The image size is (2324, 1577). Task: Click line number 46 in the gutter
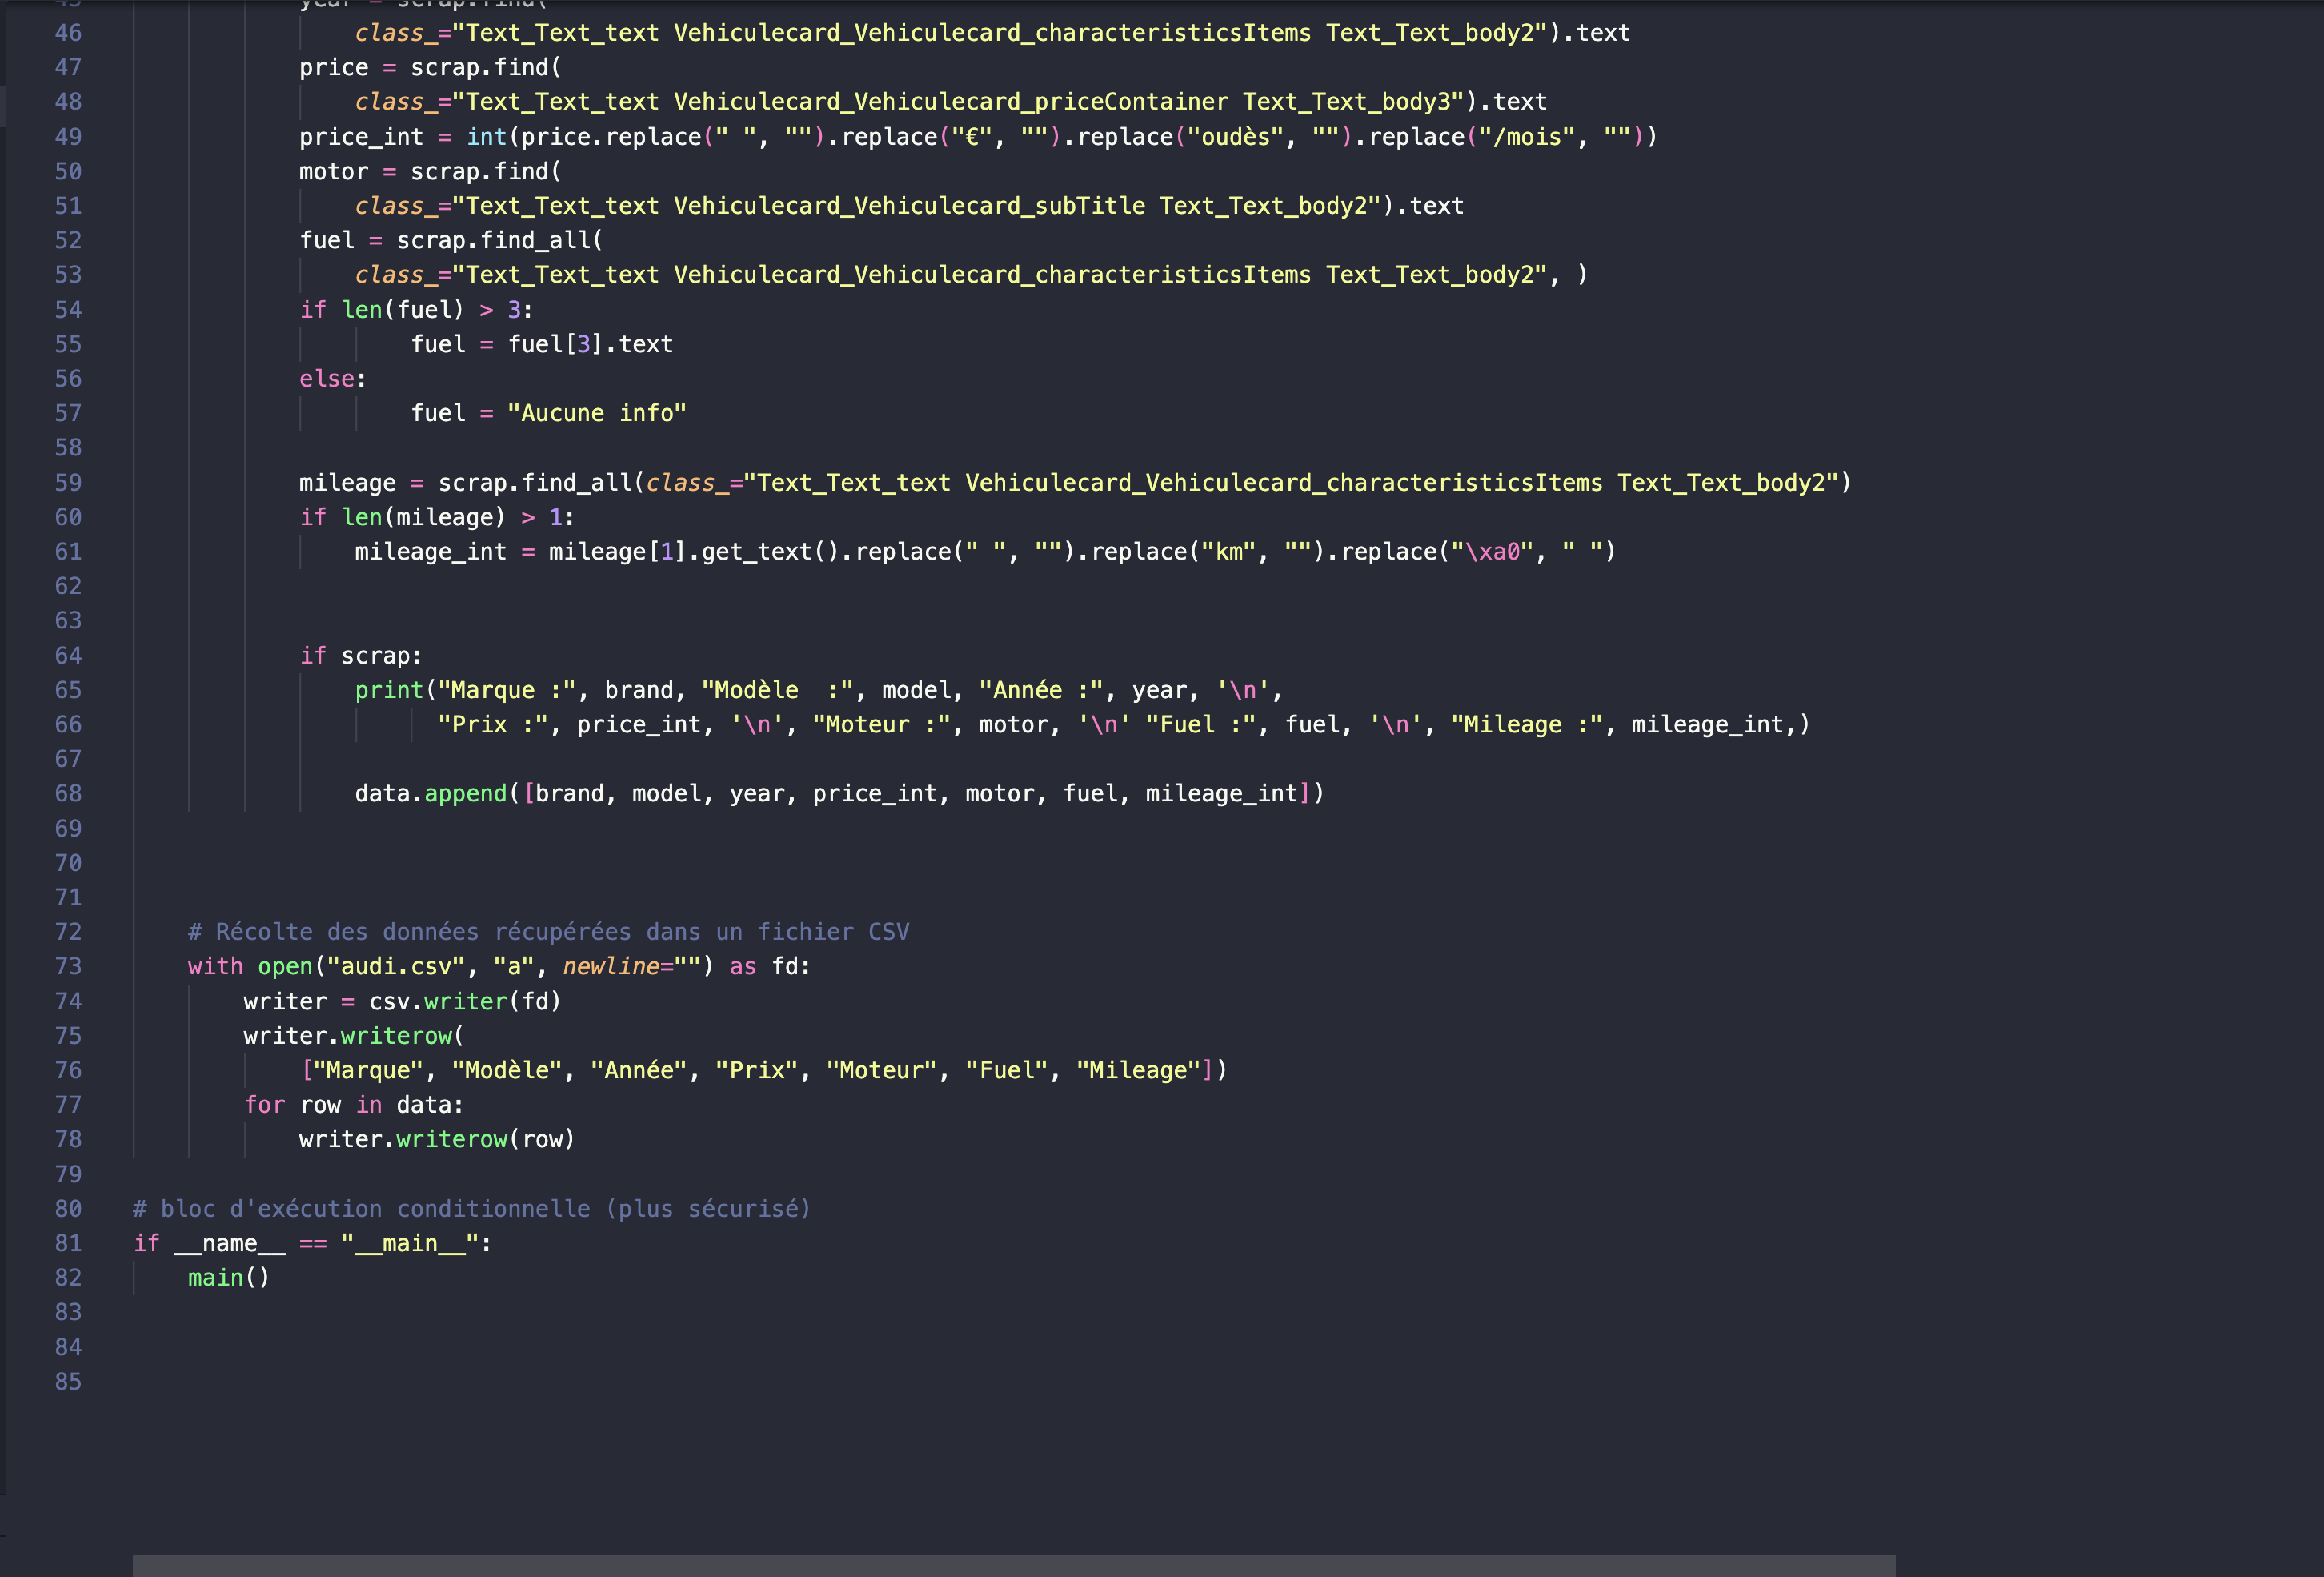(x=68, y=33)
